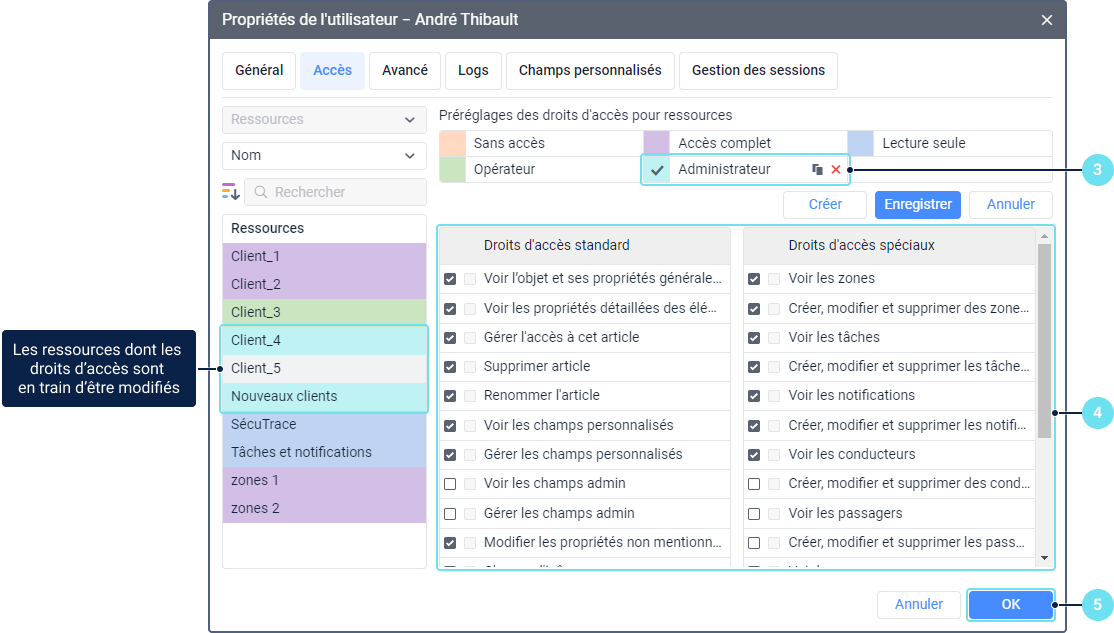Screen dimensions: 1114x633
Task: Click the color sort icon beside search
Action: 231,191
